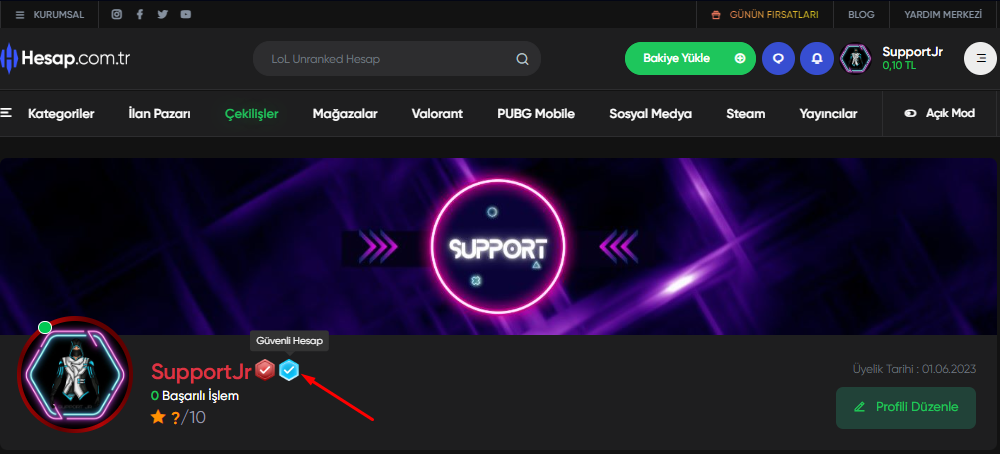Click the Bakiye Yükle button
This screenshot has height=454, width=1000.
(x=690, y=59)
